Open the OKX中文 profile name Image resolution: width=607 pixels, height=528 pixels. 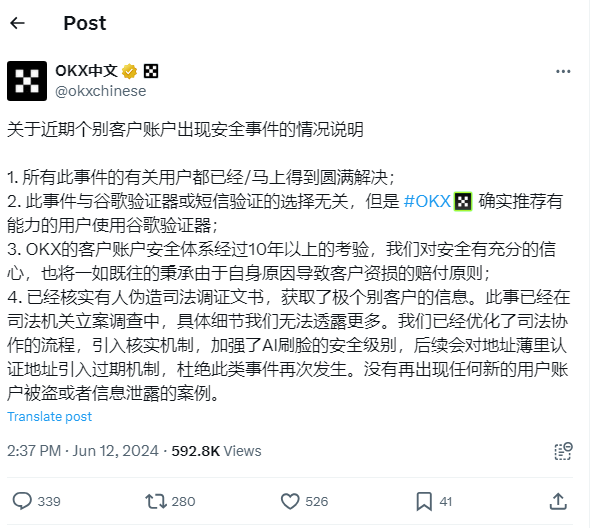click(x=87, y=72)
